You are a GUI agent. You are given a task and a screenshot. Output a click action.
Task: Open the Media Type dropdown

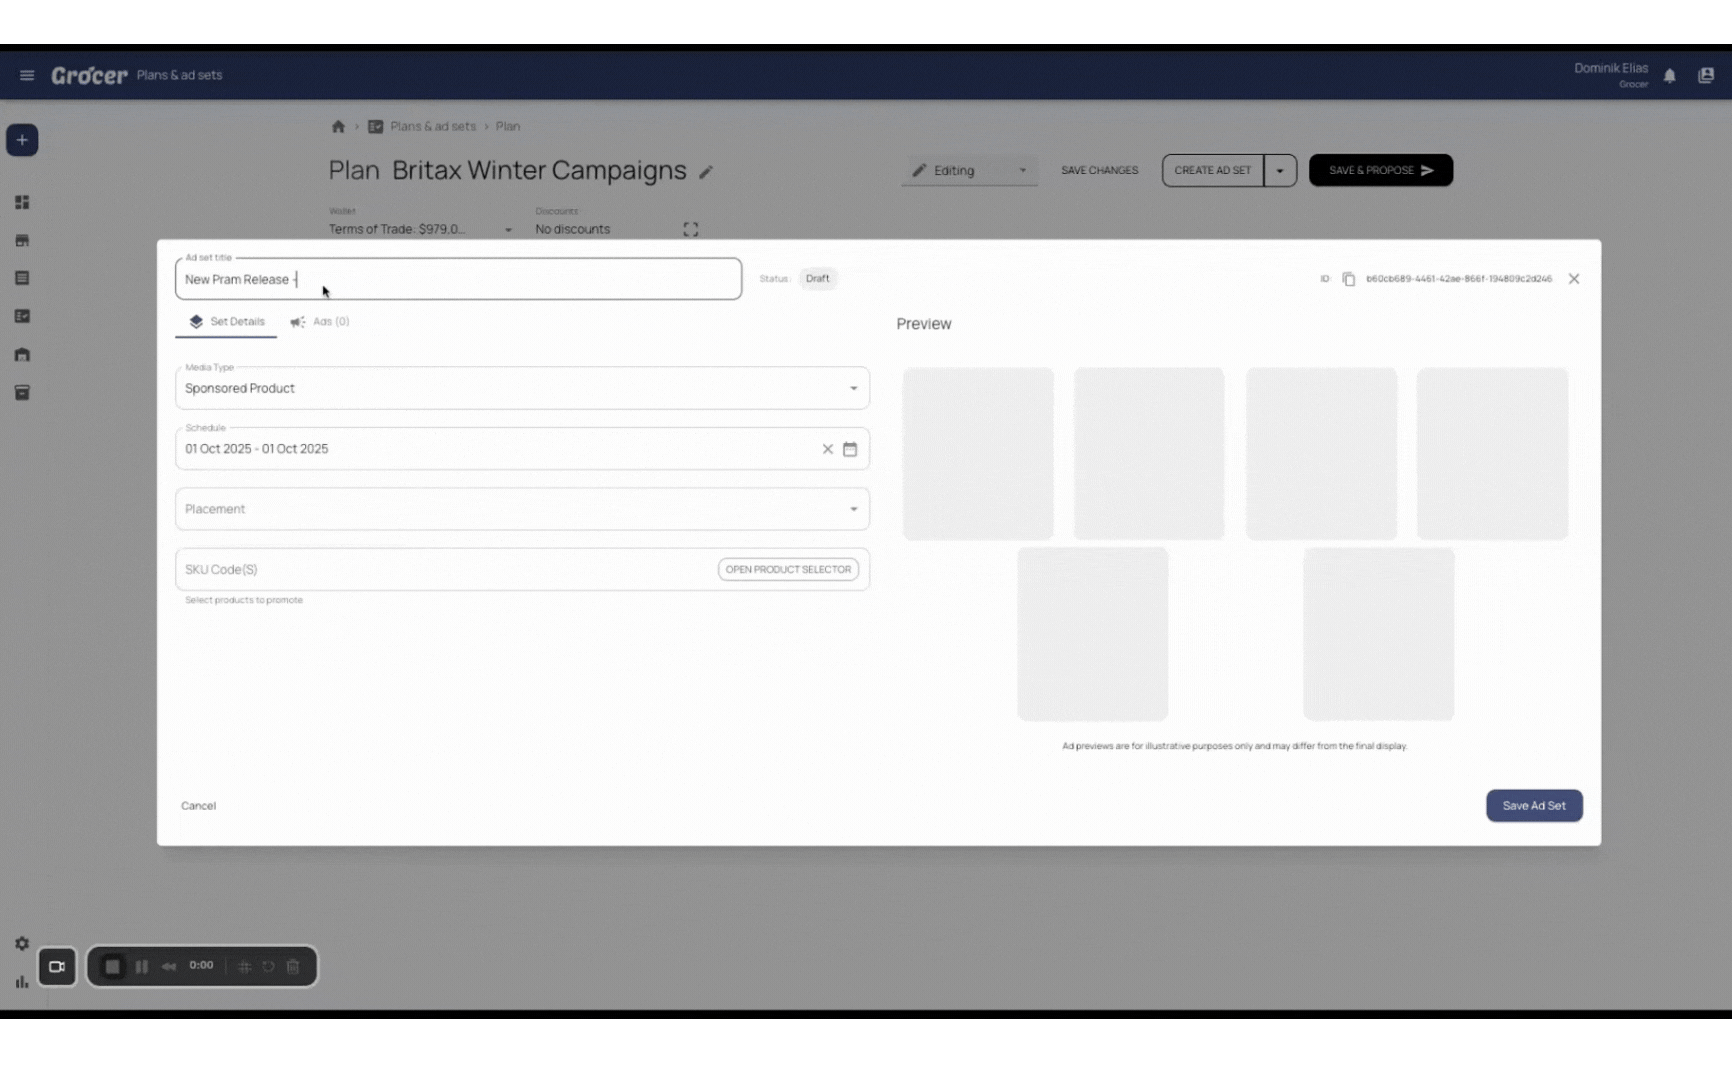[522, 388]
